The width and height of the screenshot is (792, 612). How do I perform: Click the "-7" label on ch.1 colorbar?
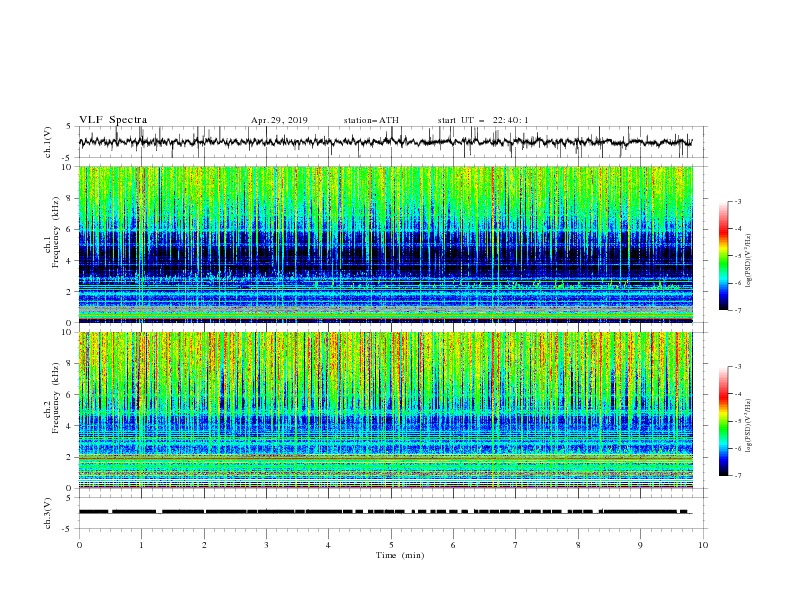[x=737, y=310]
